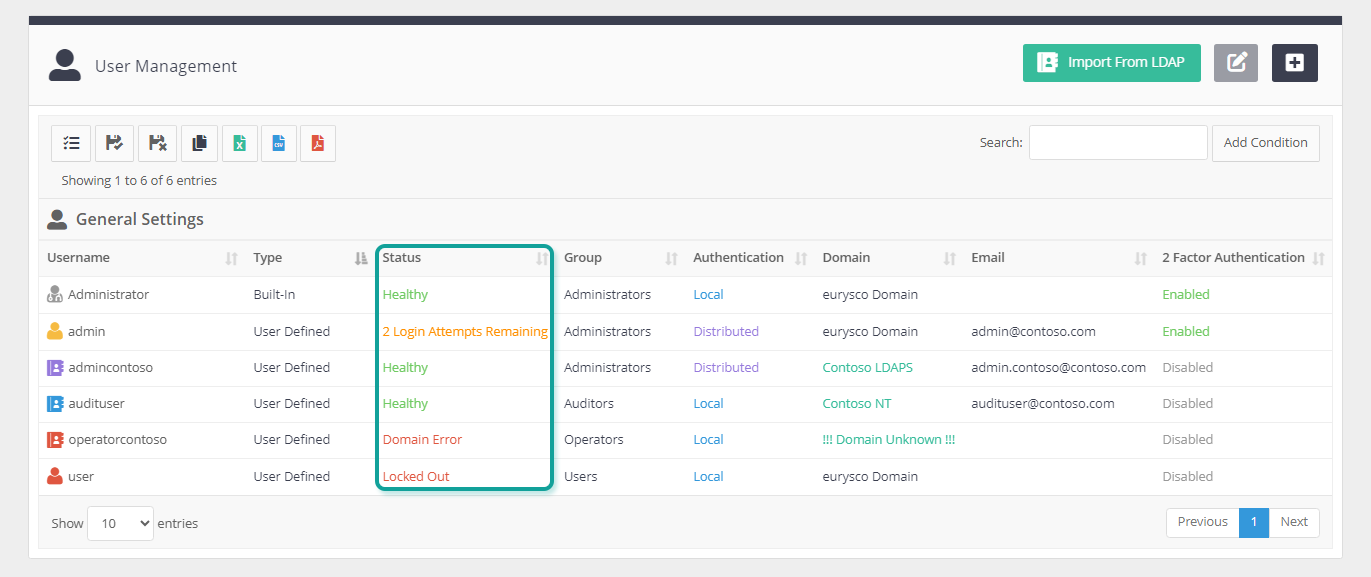Click the Previous page button
Image resolution: width=1371 pixels, height=577 pixels.
[x=1202, y=522]
